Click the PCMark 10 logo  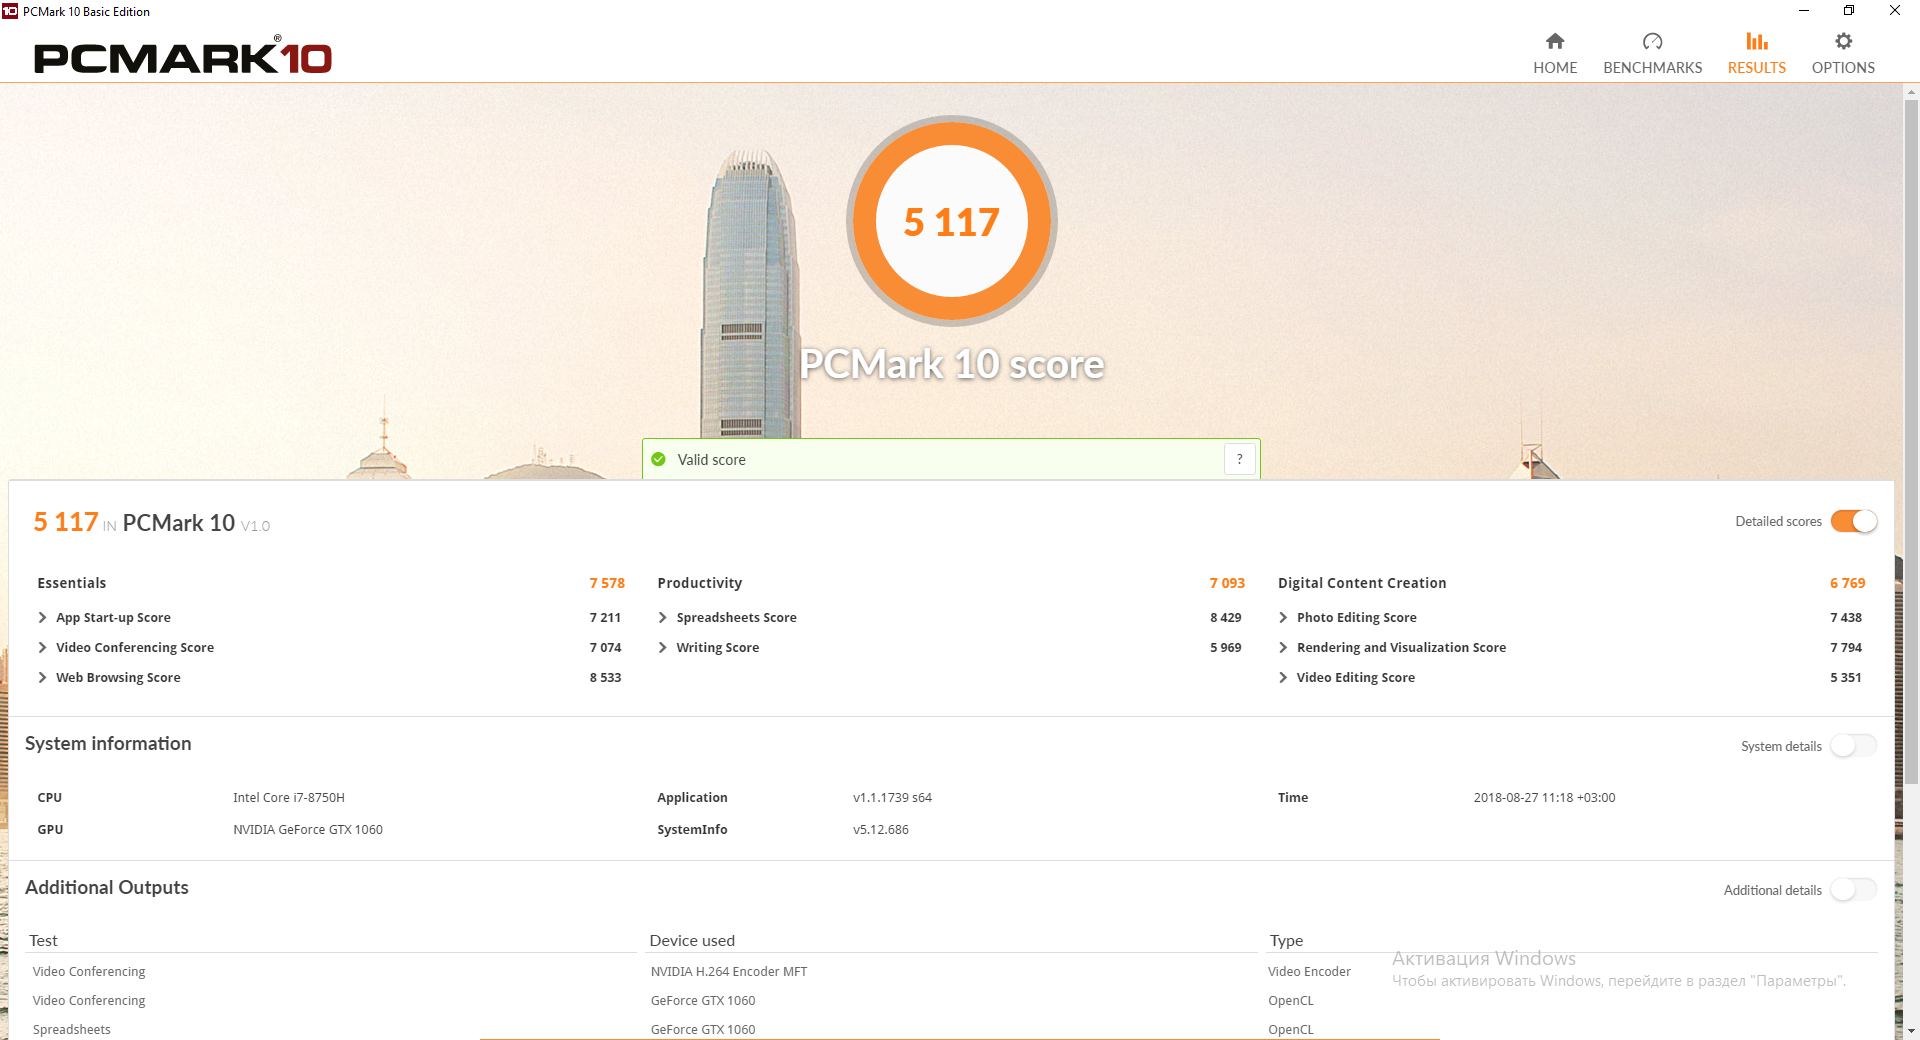point(183,57)
